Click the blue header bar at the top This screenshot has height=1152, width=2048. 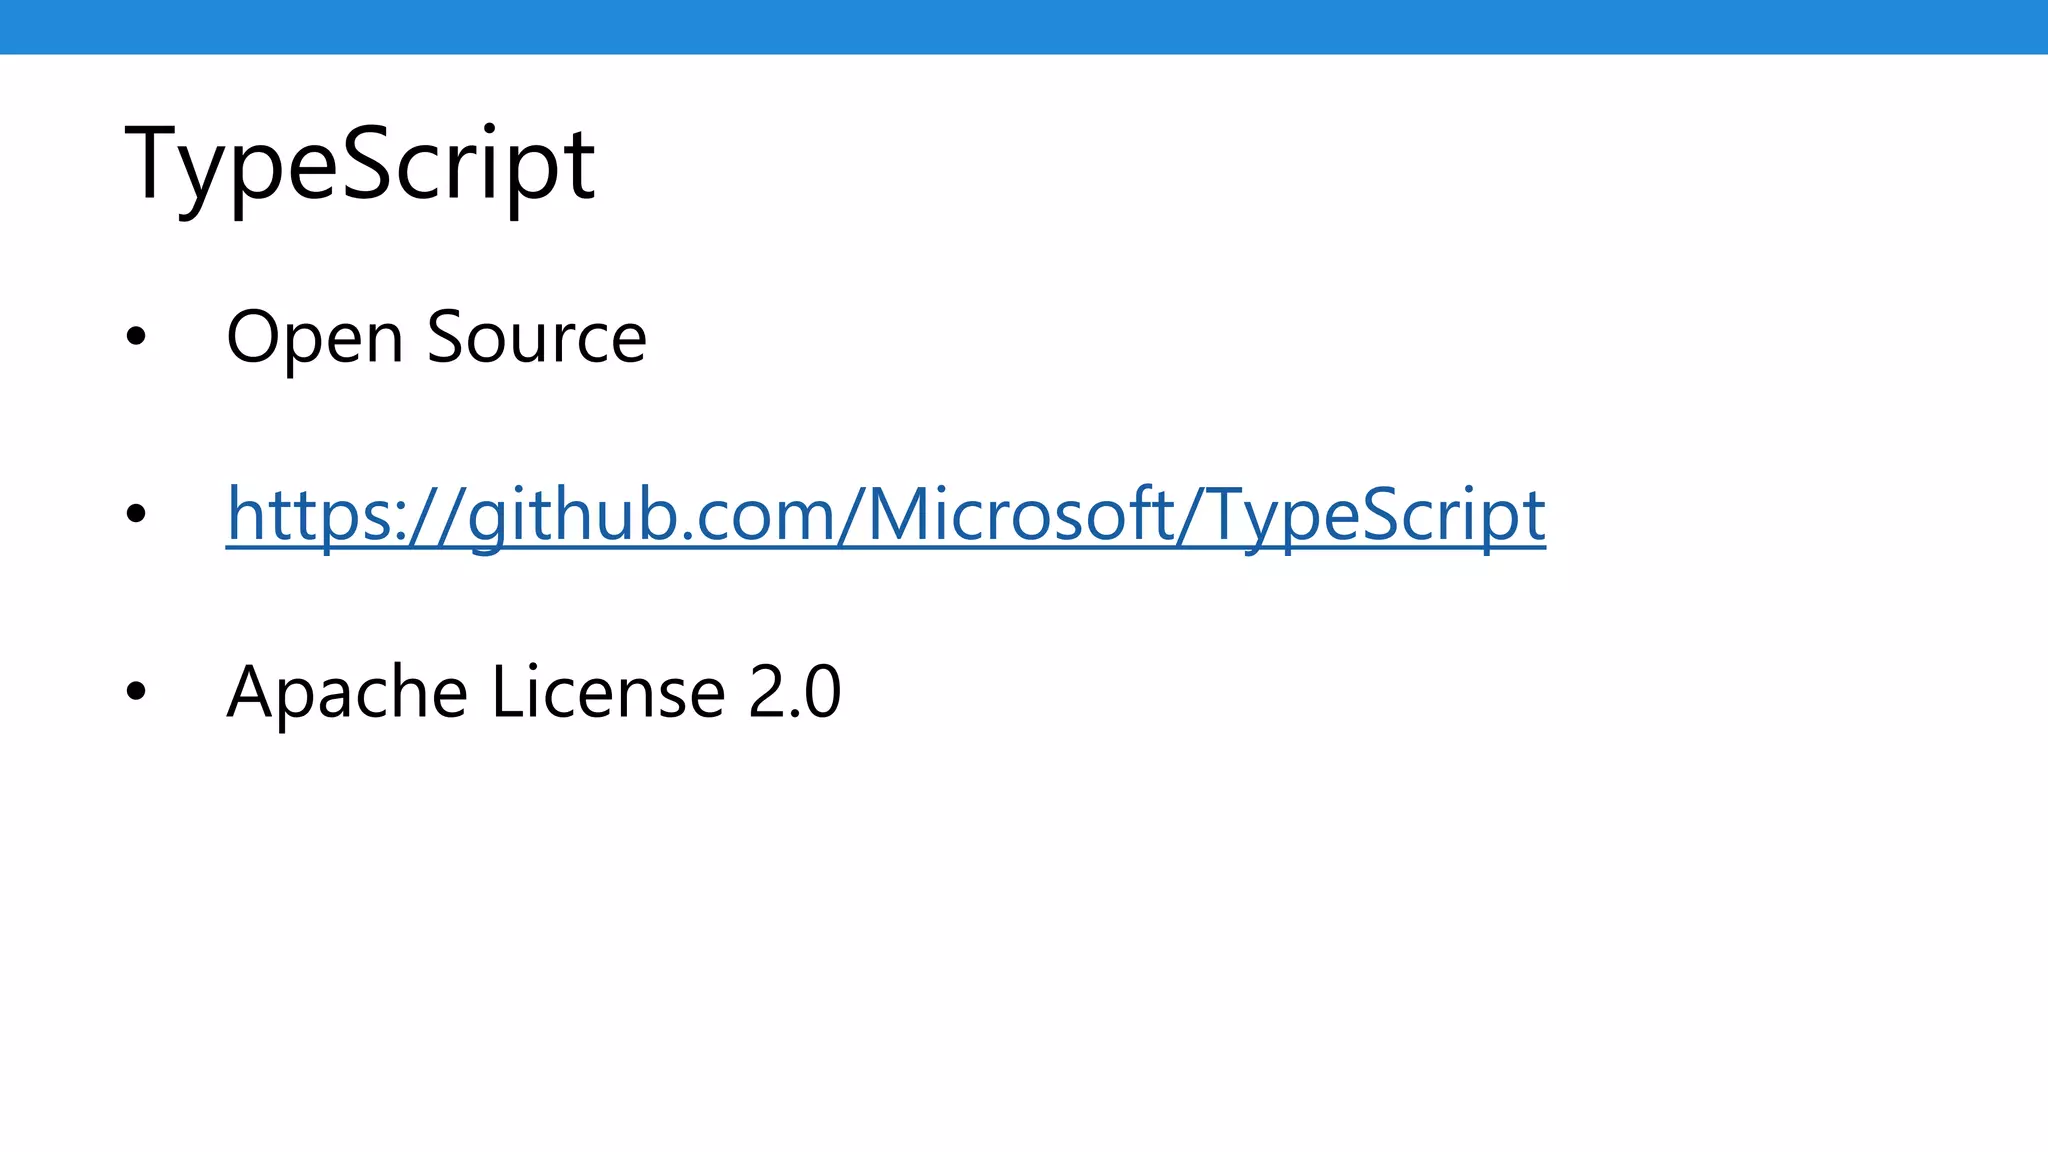click(1024, 26)
